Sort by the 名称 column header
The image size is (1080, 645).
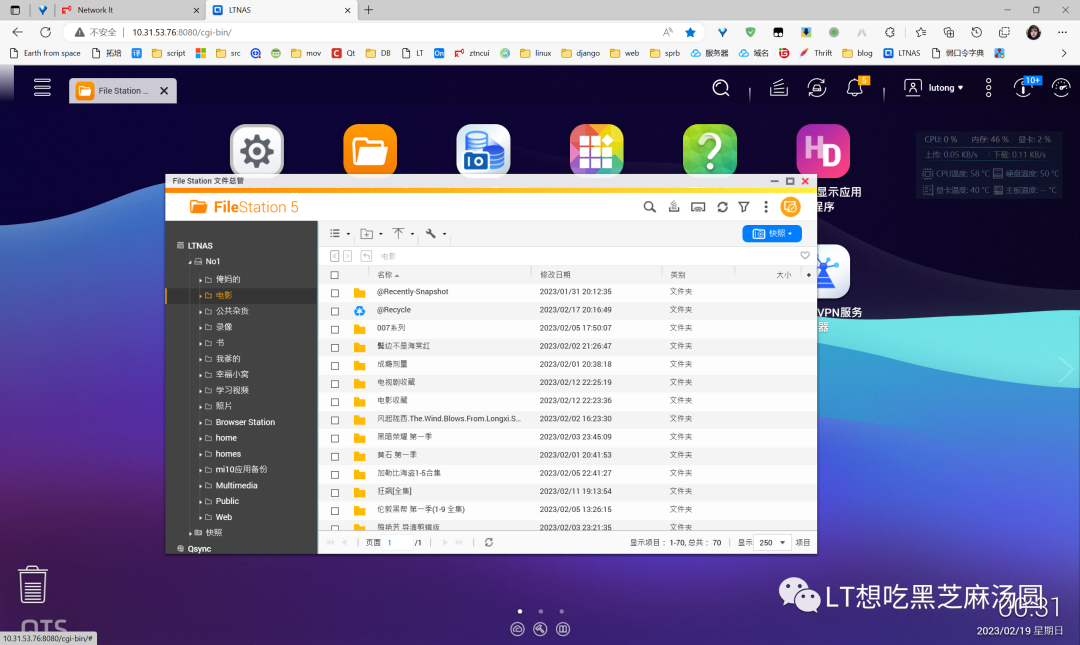(x=388, y=274)
